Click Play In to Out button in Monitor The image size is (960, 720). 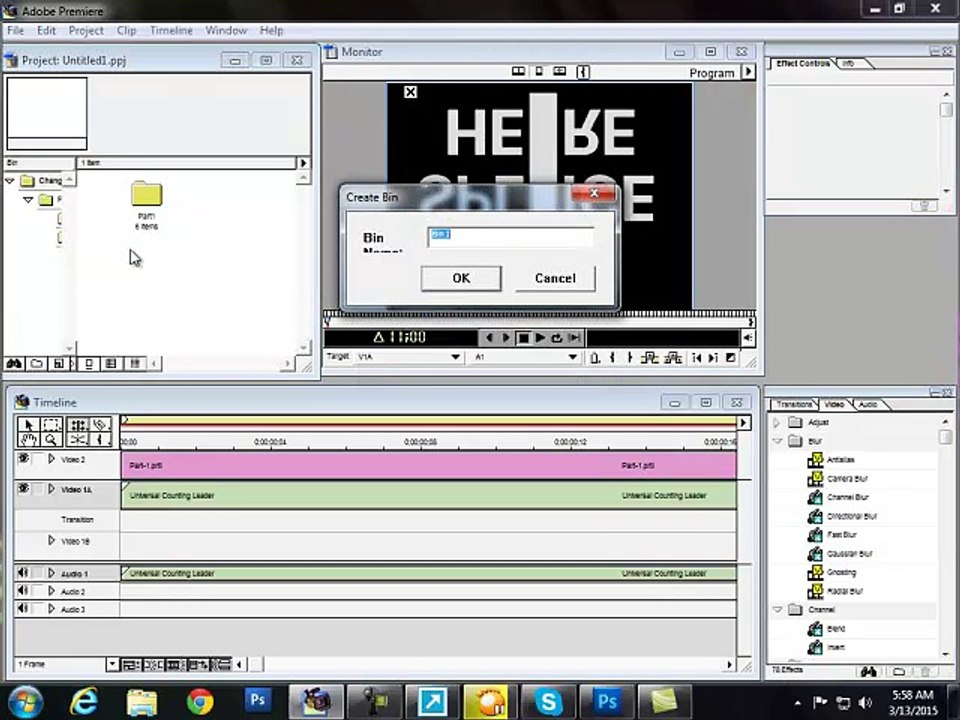[574, 337]
